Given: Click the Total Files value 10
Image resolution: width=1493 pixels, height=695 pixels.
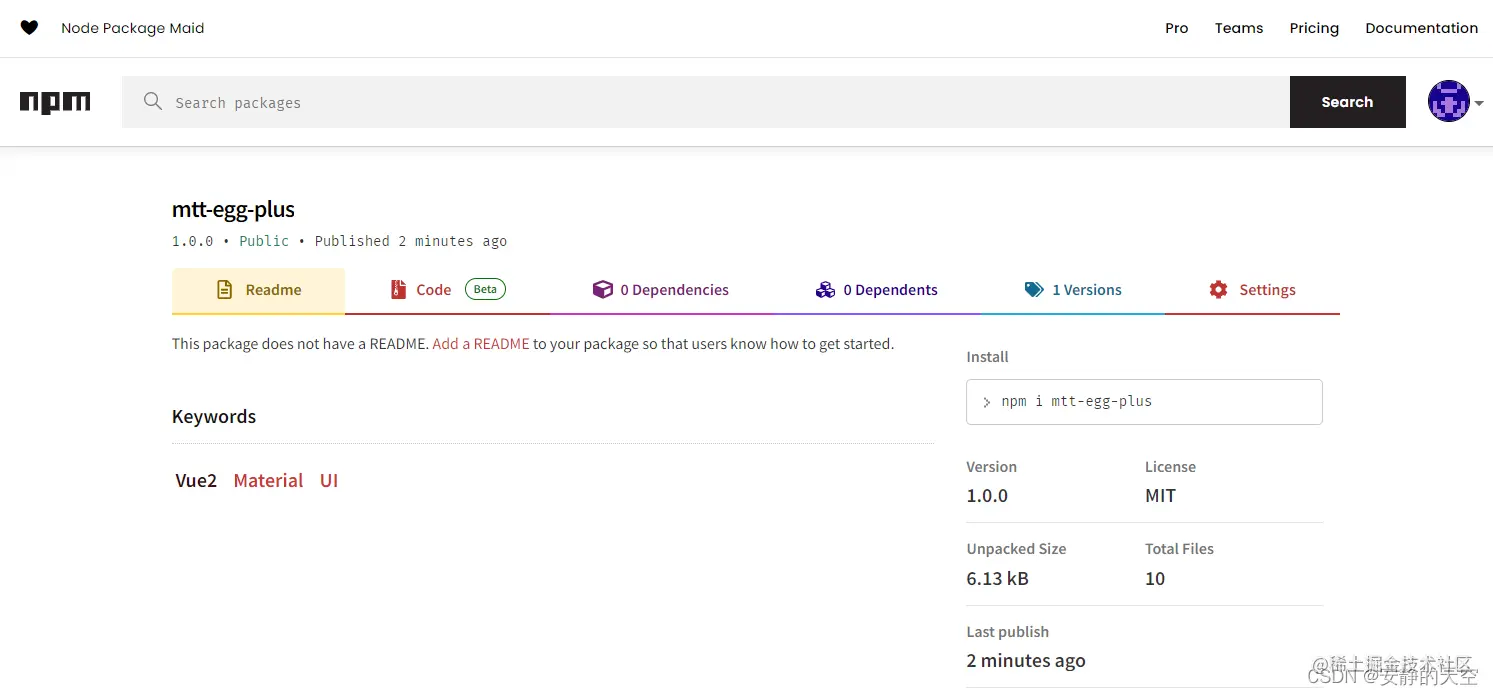Looking at the screenshot, I should (1155, 579).
